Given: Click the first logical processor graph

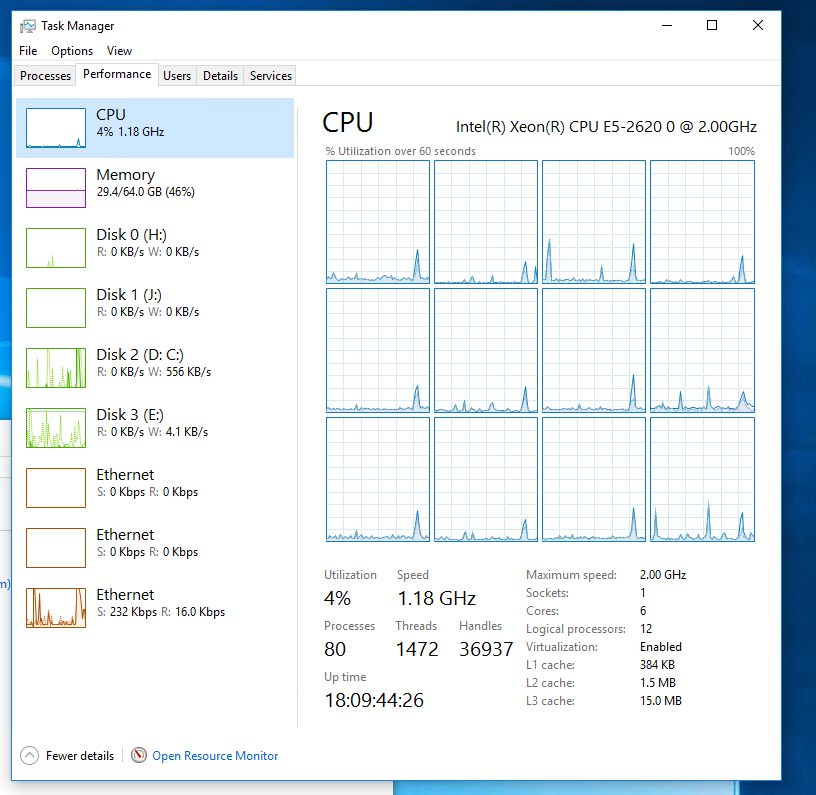Looking at the screenshot, I should point(378,222).
